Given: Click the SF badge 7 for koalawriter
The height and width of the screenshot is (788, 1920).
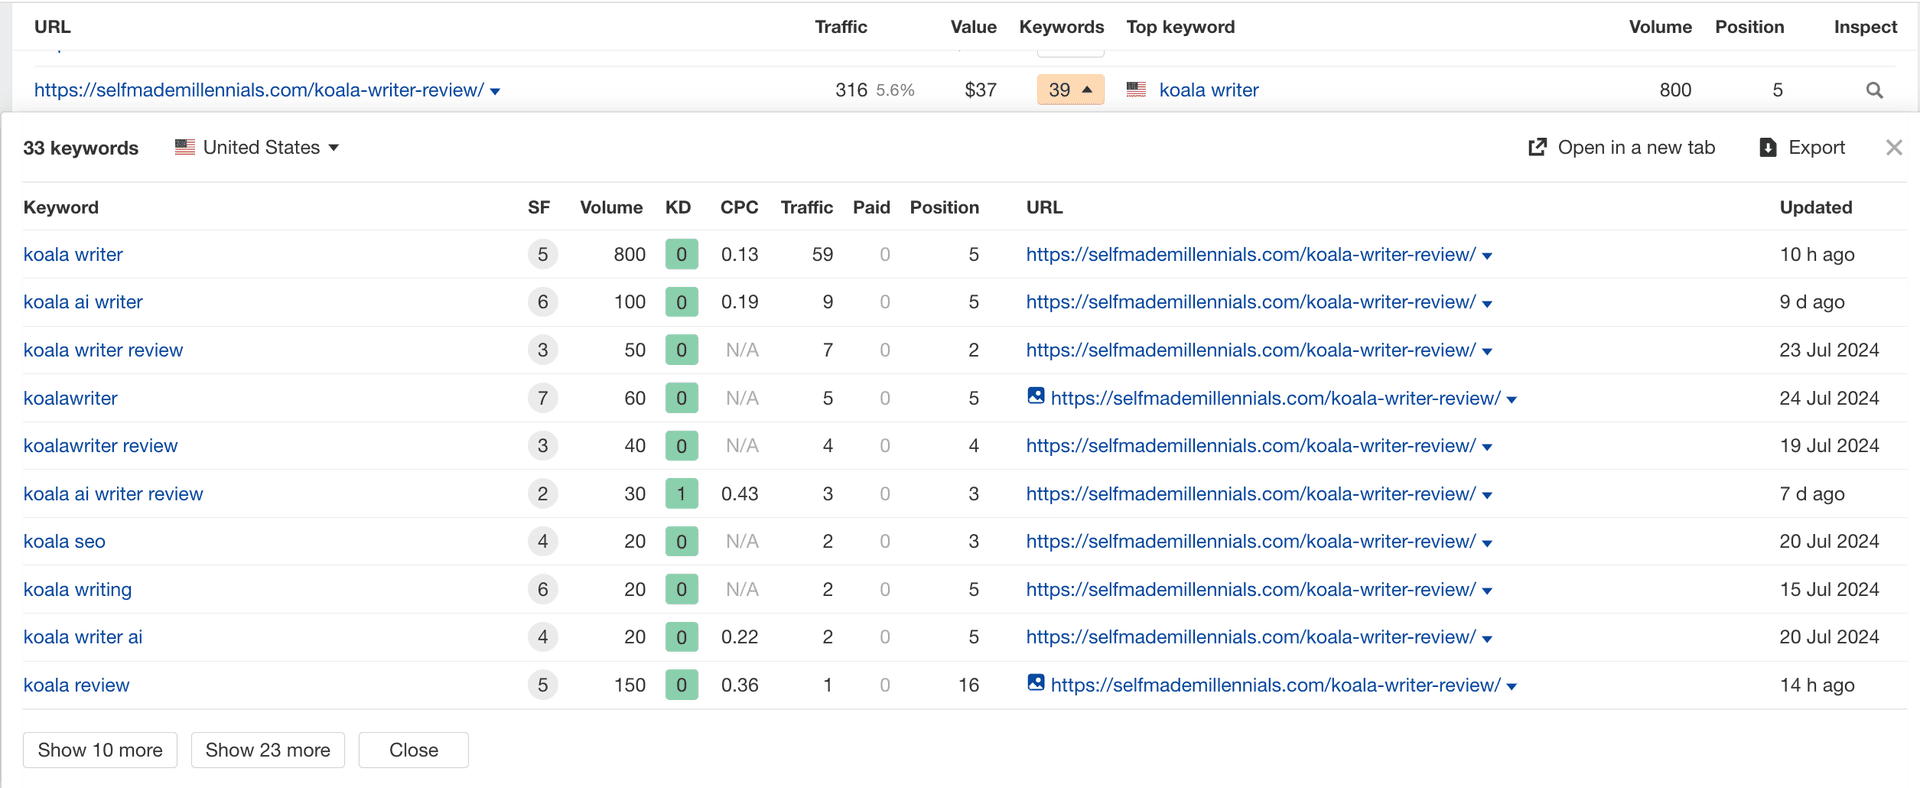Looking at the screenshot, I should [543, 398].
